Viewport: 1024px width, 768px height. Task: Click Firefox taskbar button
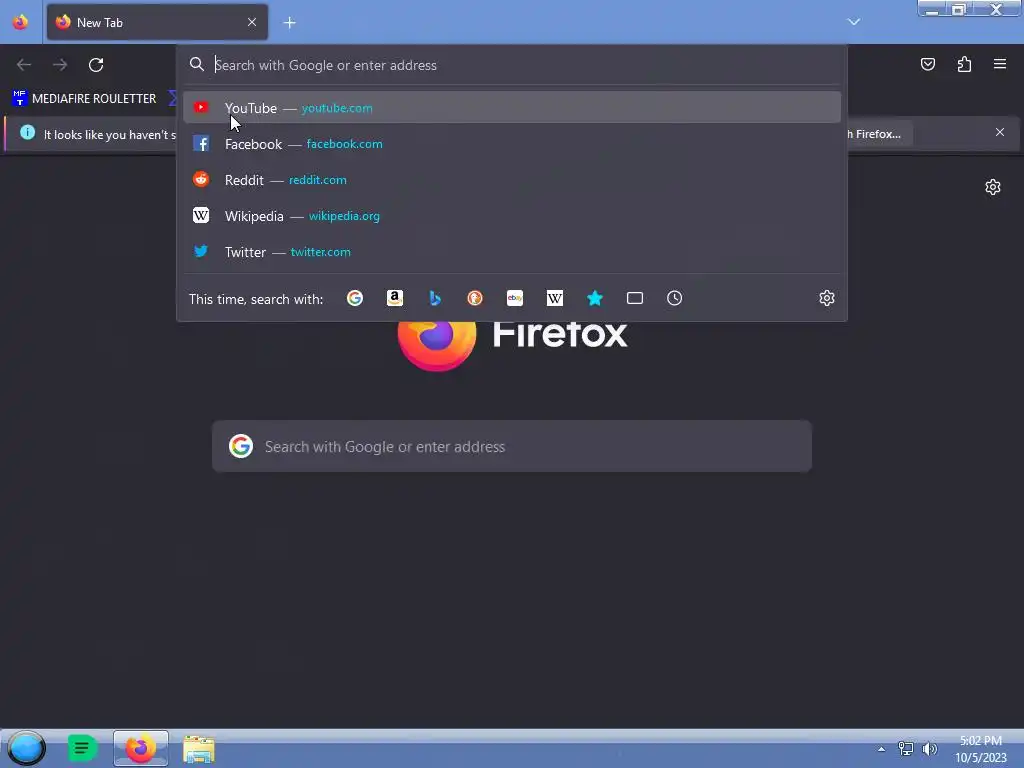click(x=141, y=748)
